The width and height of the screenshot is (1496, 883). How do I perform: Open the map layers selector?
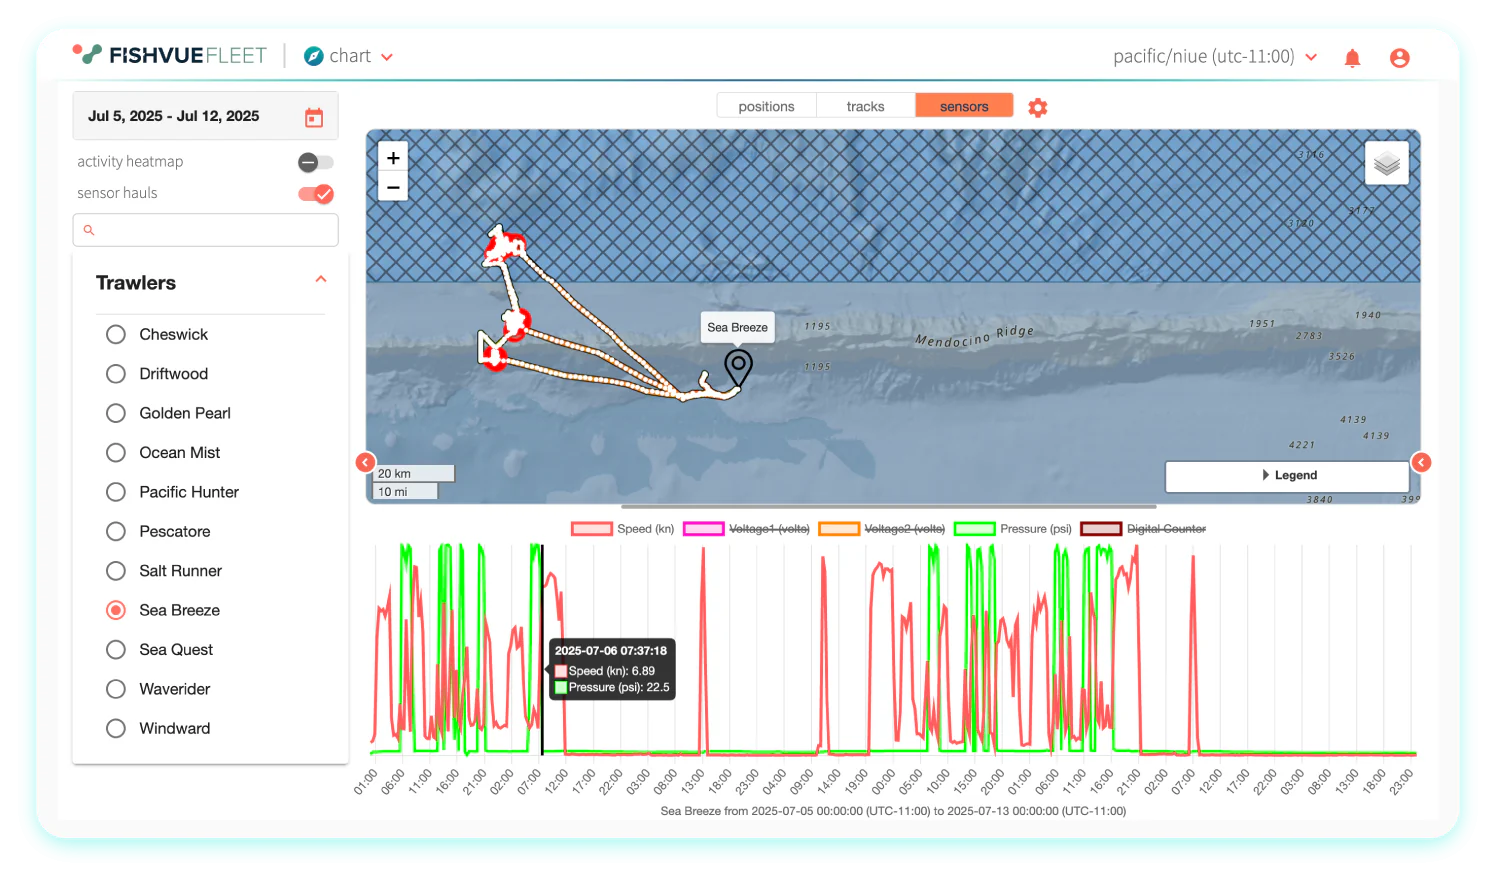pyautogui.click(x=1386, y=163)
